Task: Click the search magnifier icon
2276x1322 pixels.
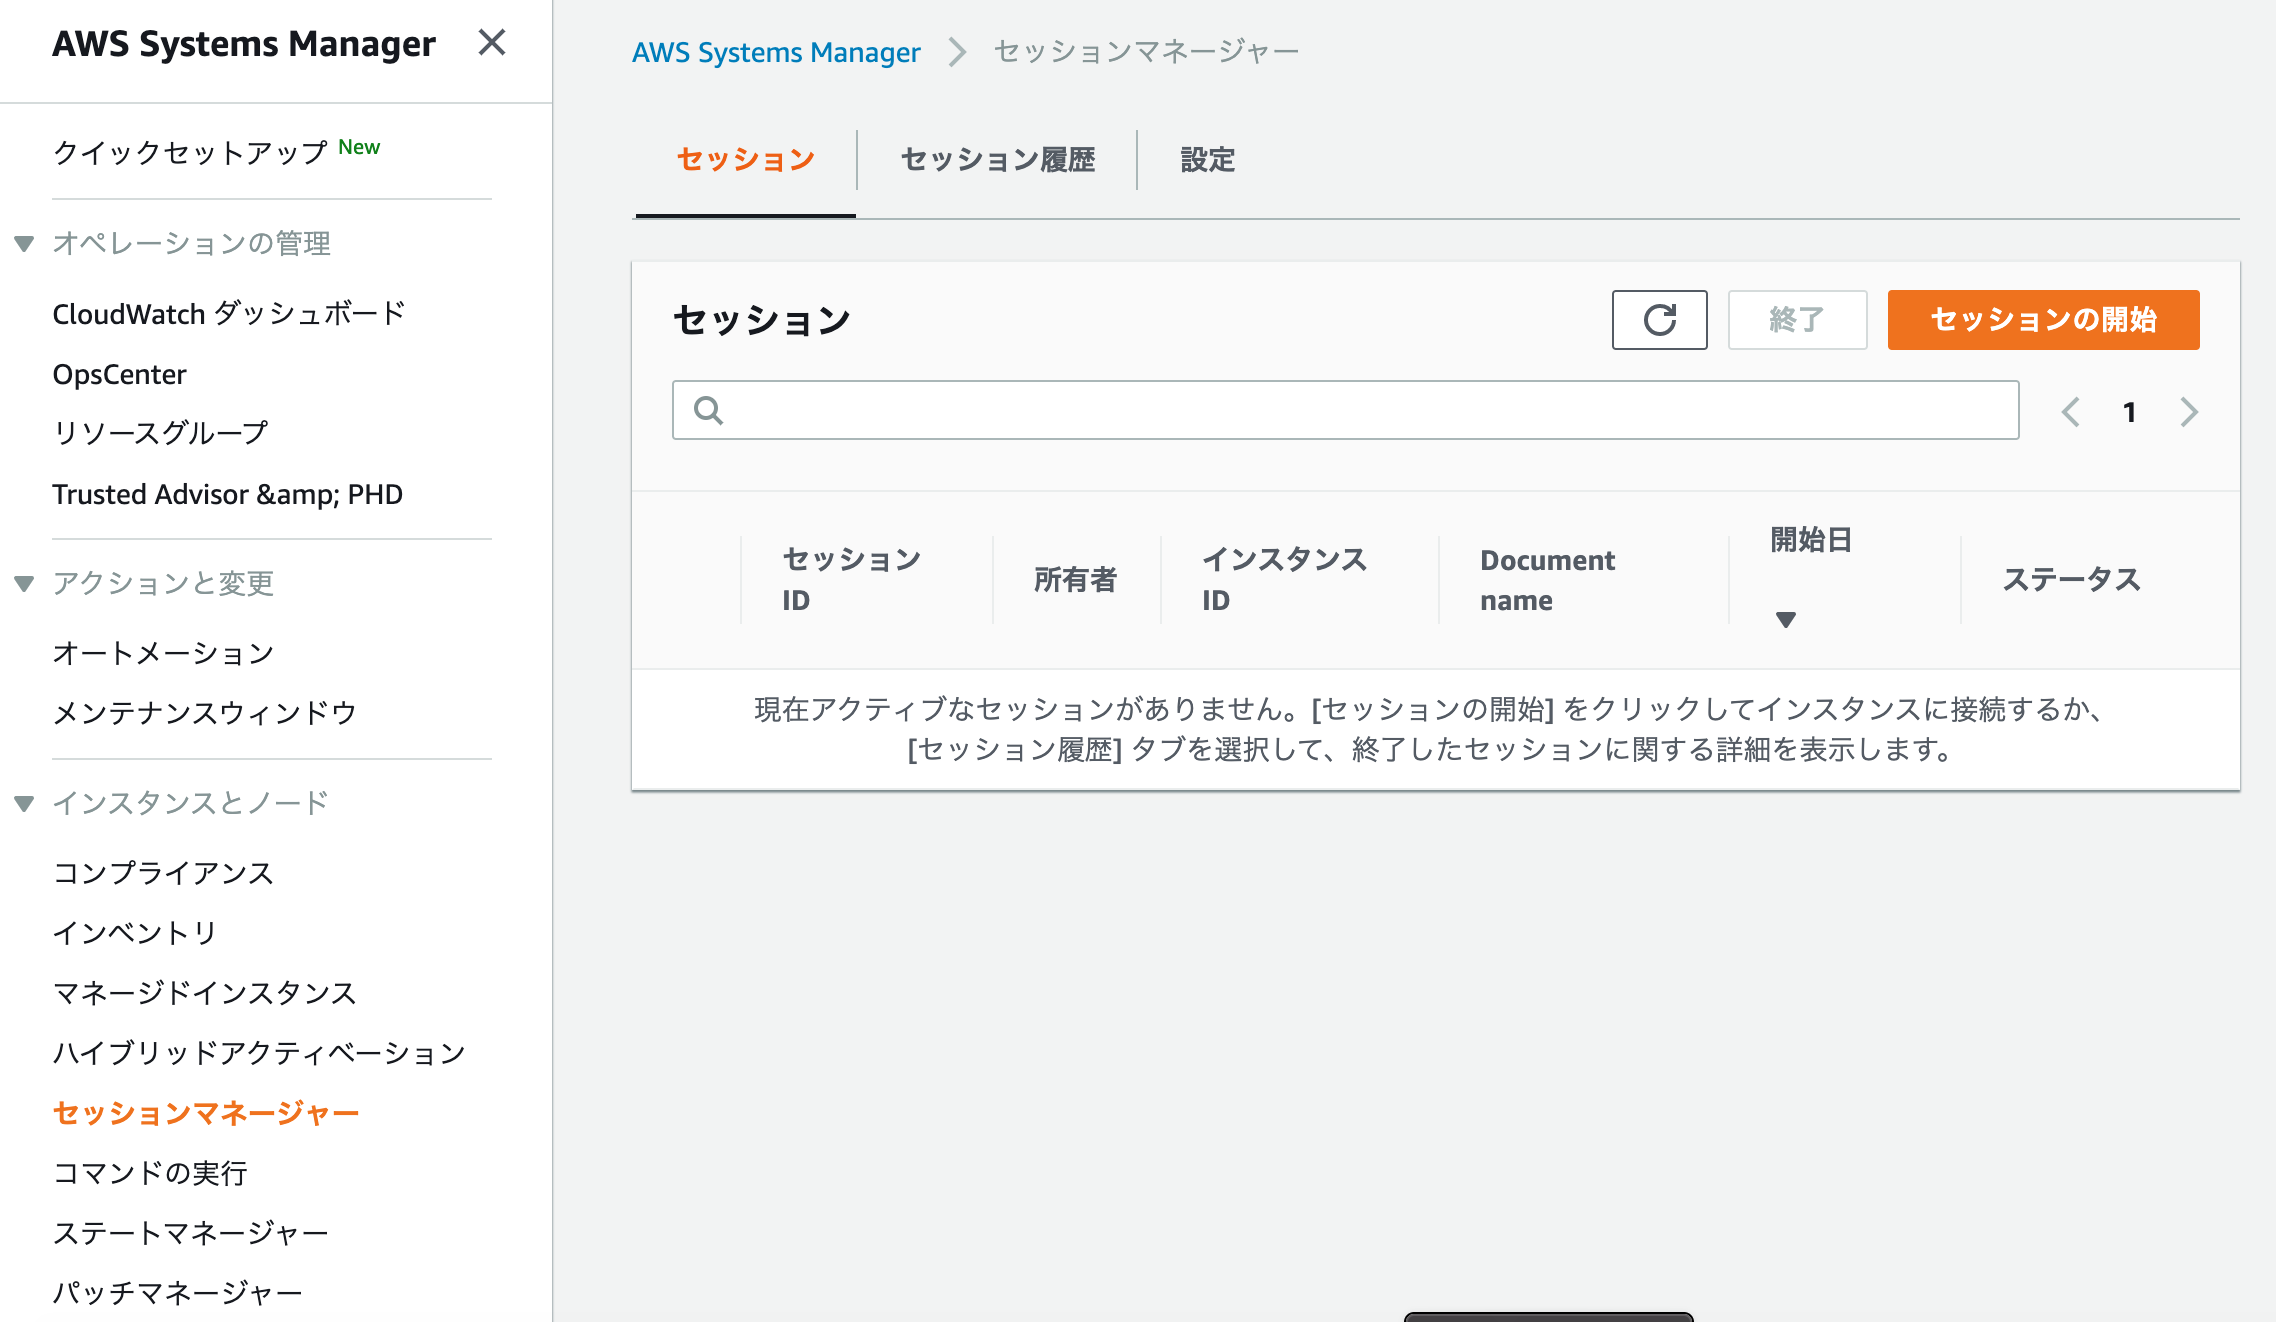Action: click(x=708, y=410)
